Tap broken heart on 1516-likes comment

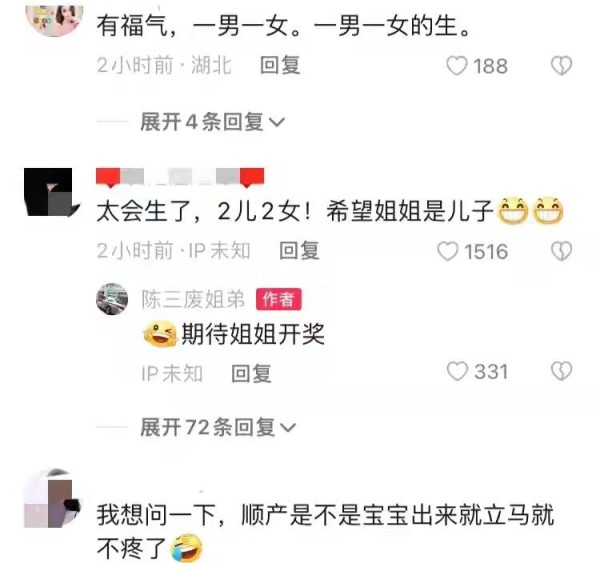(x=561, y=251)
